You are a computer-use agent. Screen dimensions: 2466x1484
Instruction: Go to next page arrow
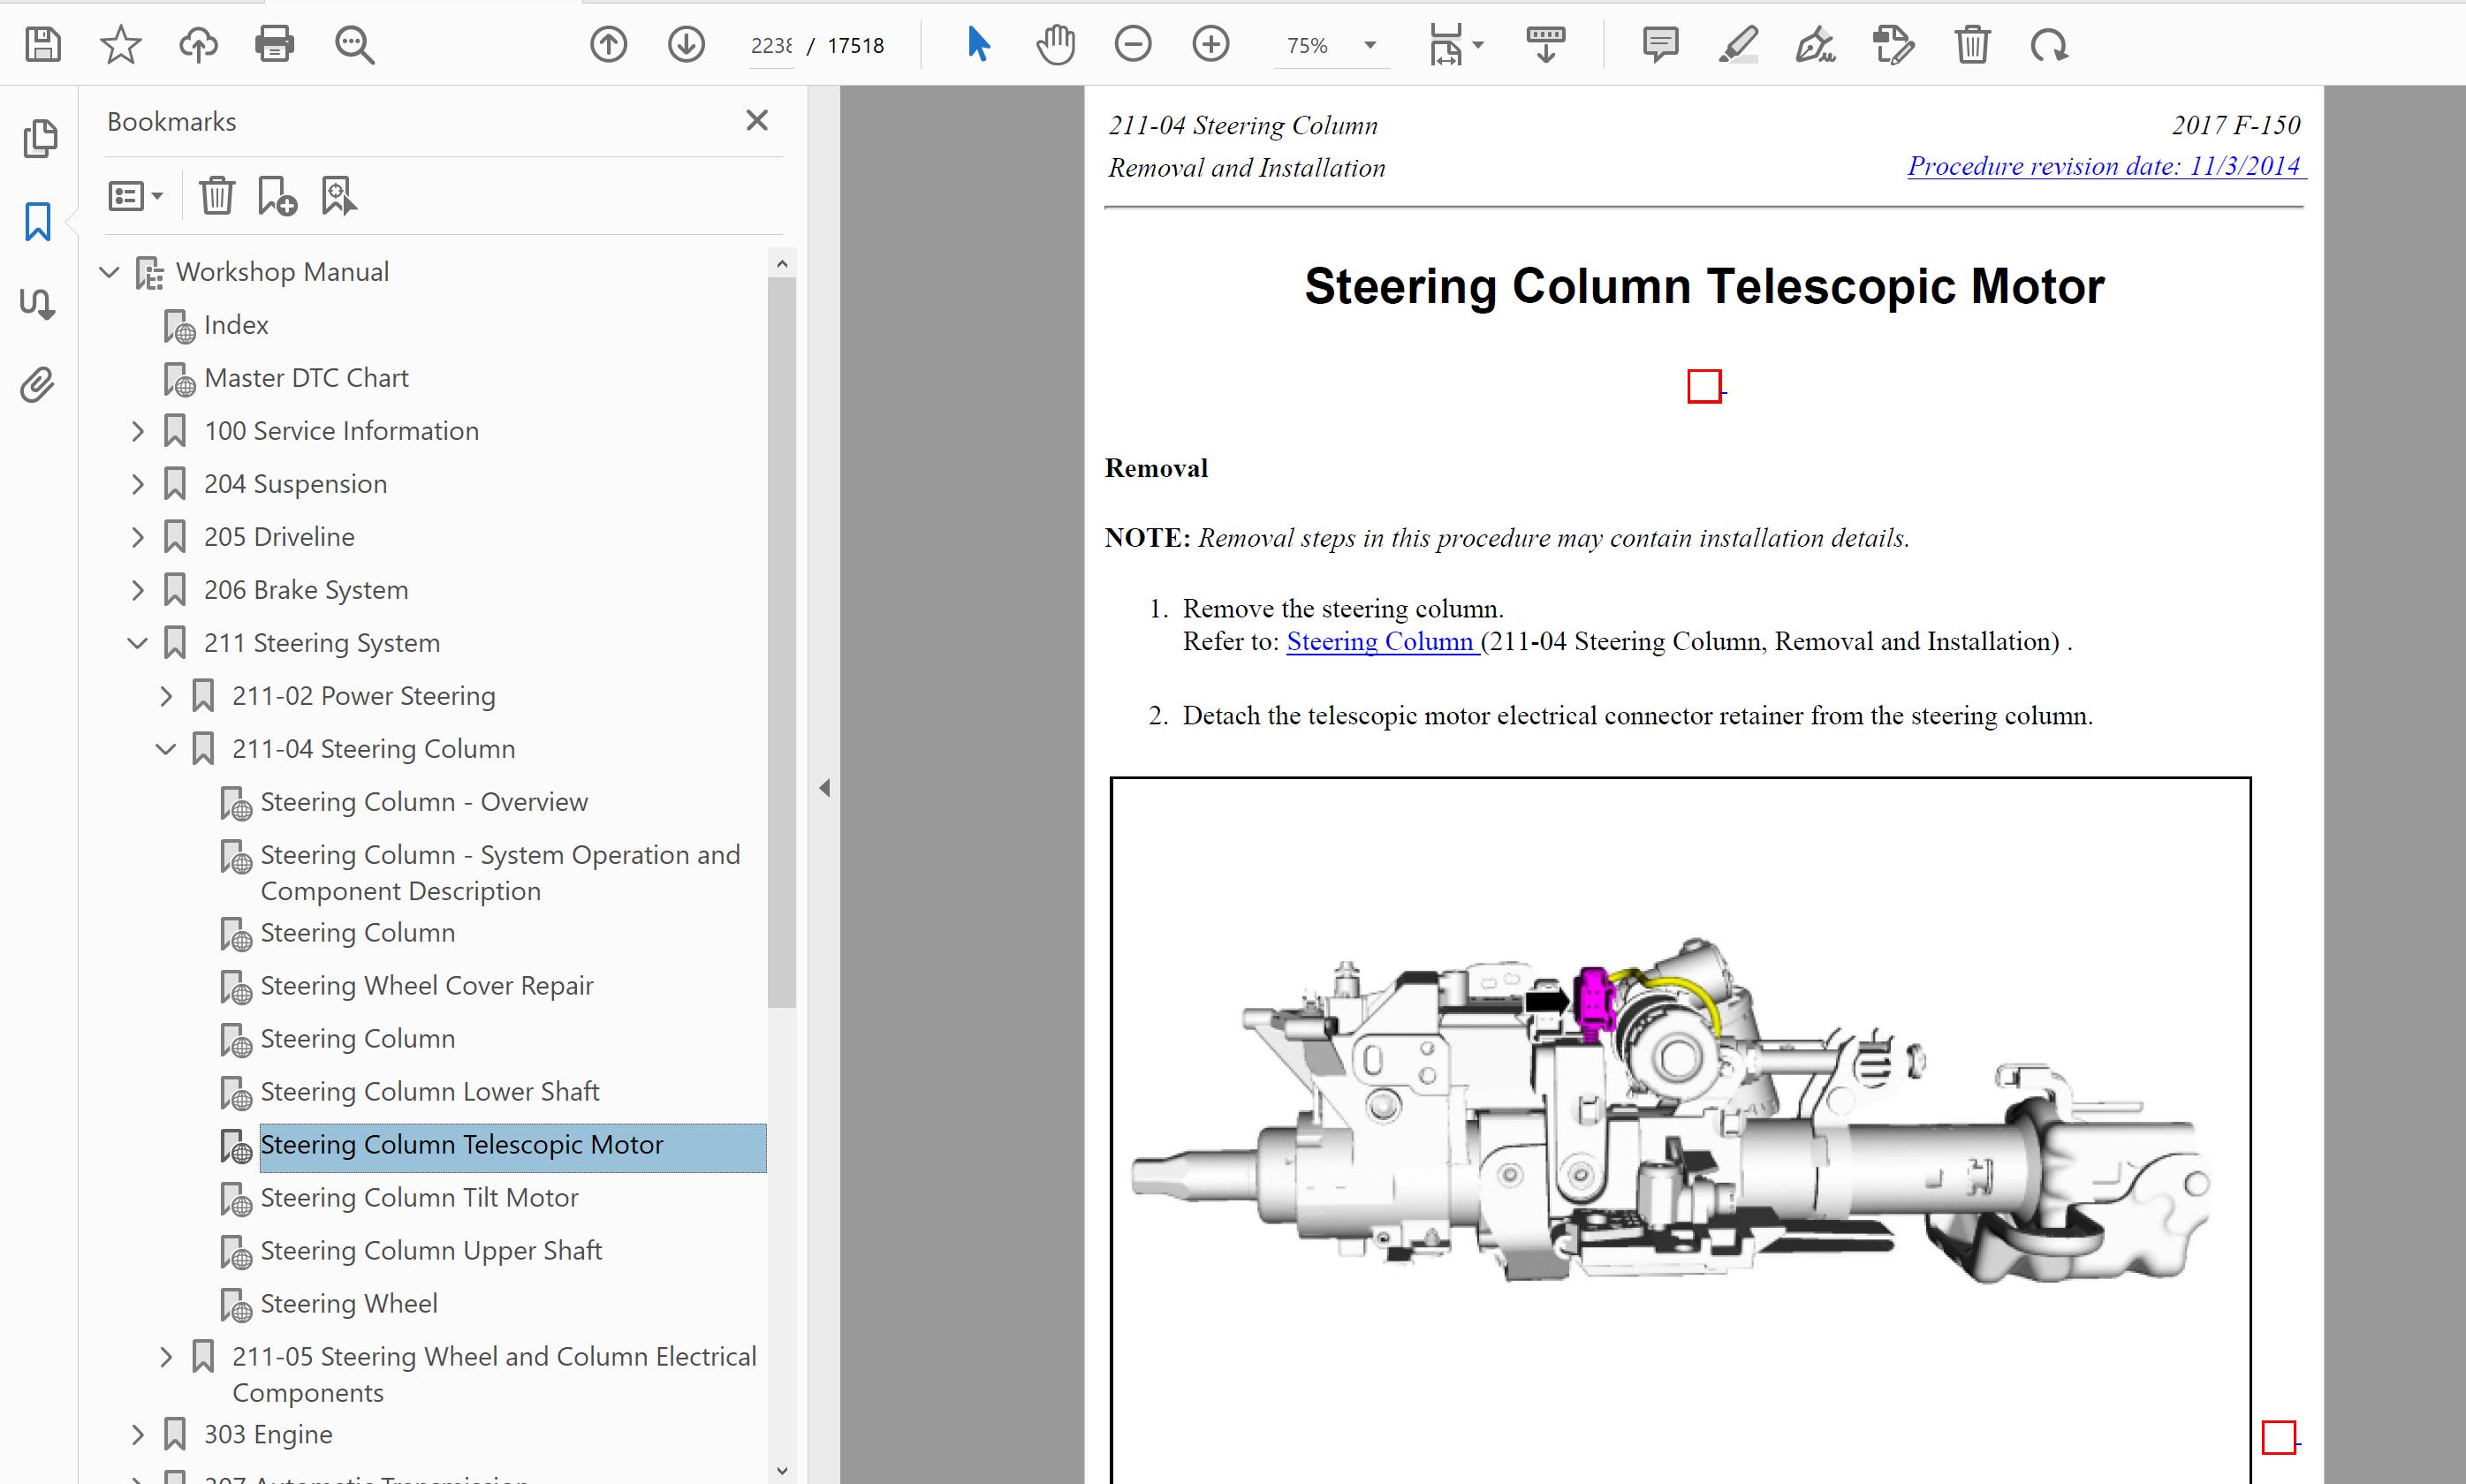click(x=686, y=45)
